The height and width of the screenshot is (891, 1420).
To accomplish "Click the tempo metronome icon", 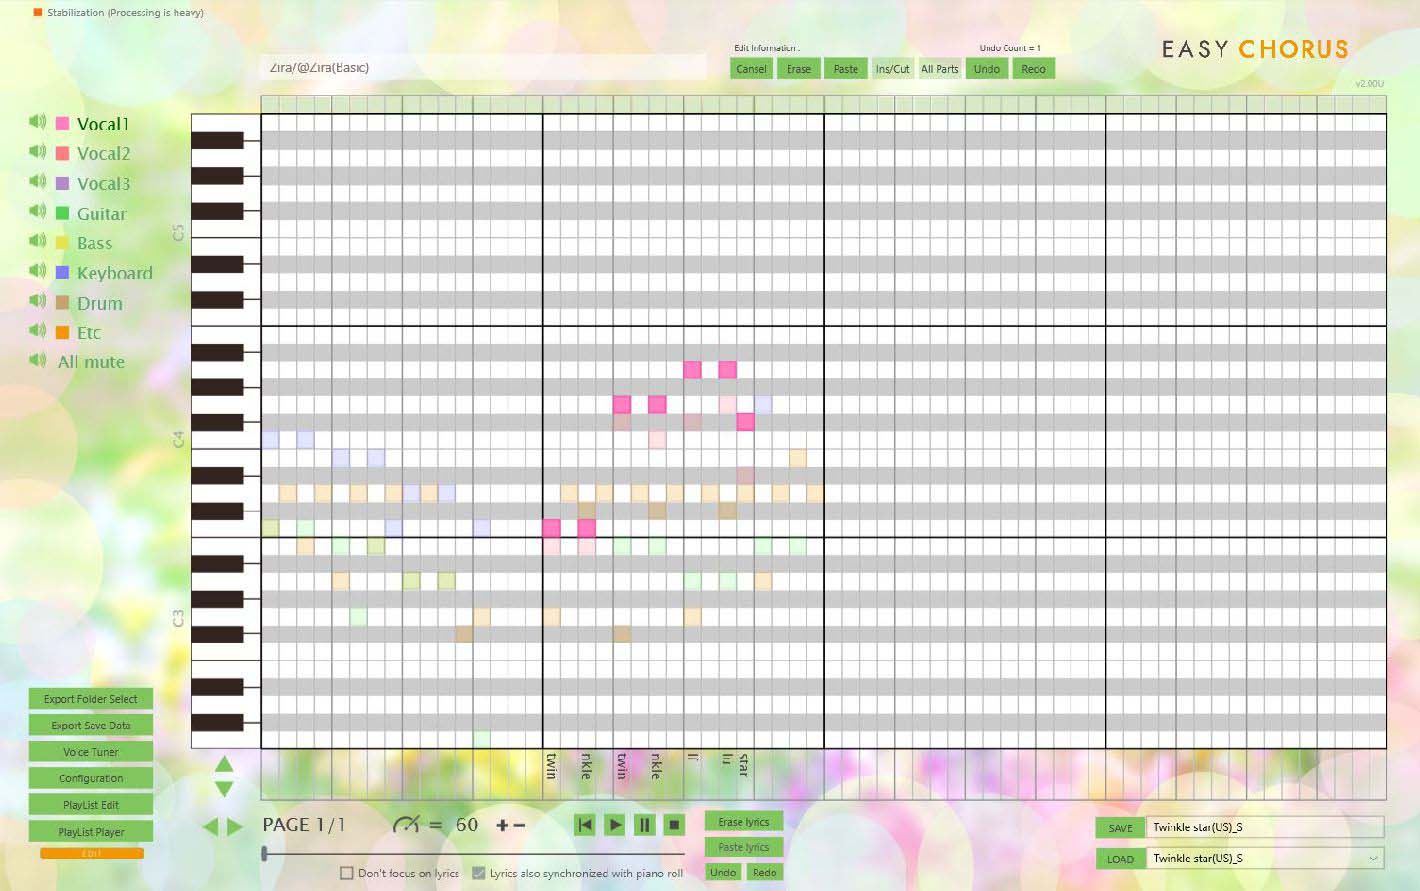I will pyautogui.click(x=408, y=823).
